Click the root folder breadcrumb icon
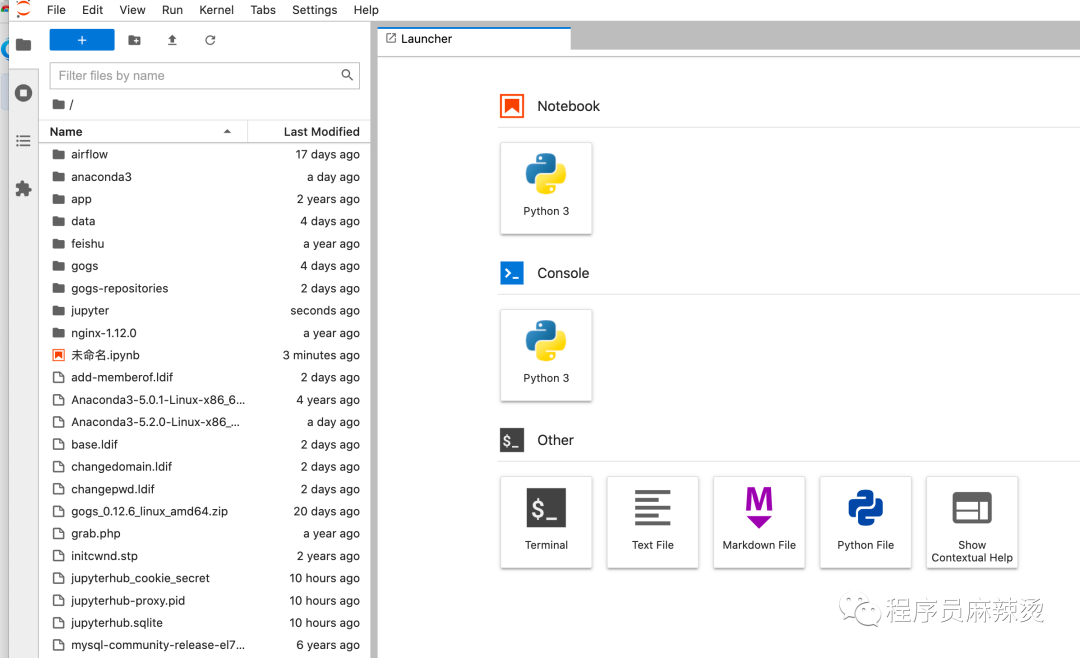1080x658 pixels. point(59,105)
